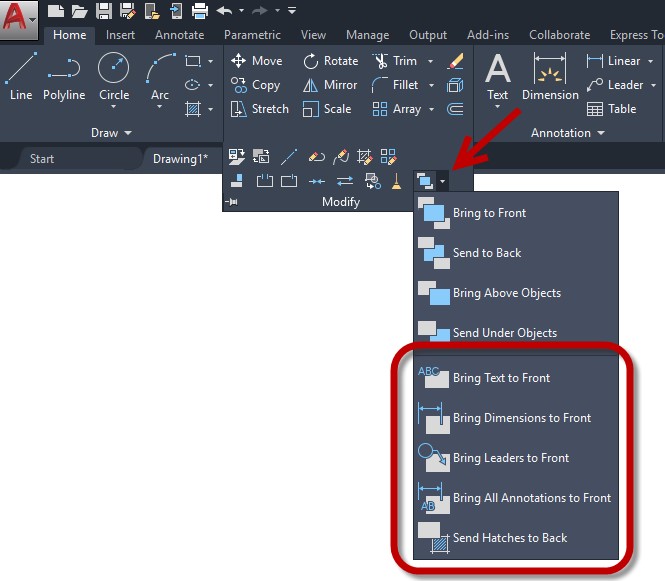Click the Edit Spline icon
665x581 pixels.
pos(341,156)
